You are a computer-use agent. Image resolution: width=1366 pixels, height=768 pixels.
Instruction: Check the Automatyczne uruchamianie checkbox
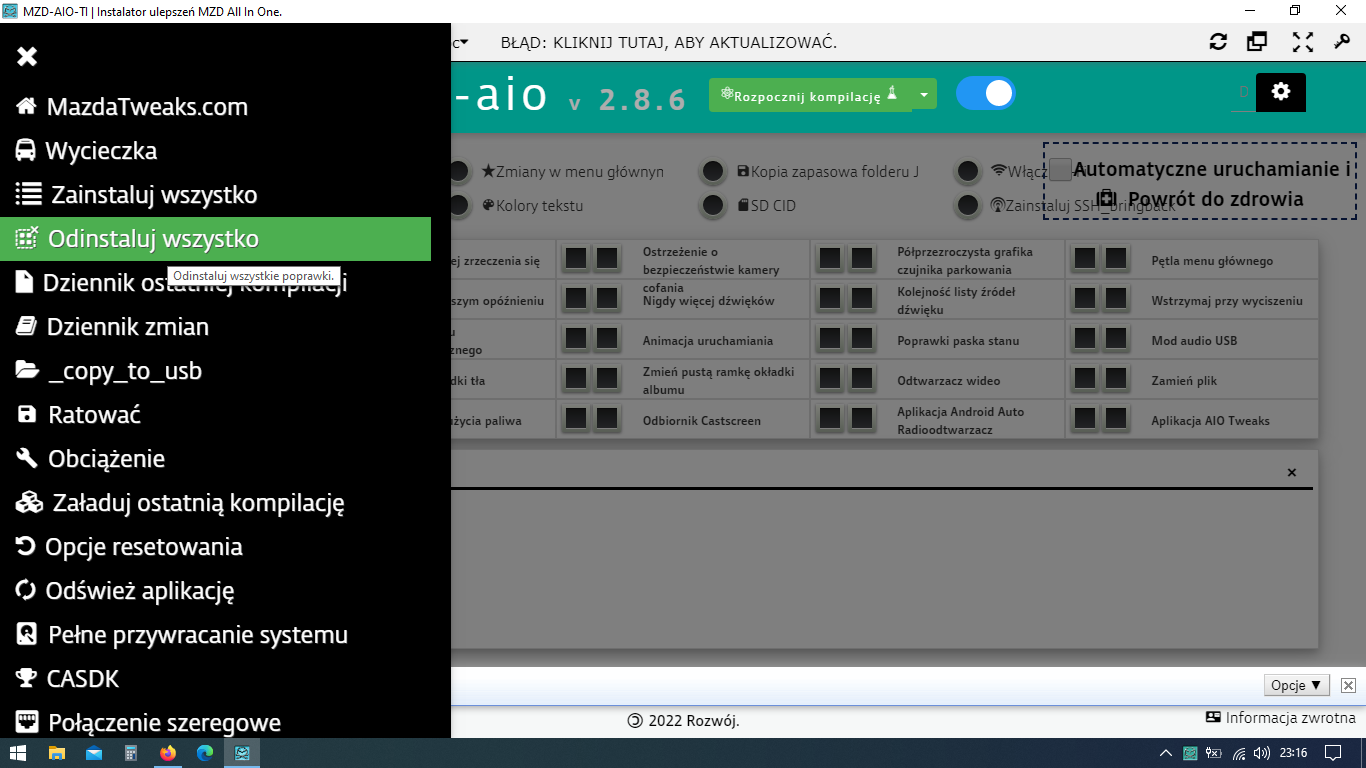coord(1060,170)
